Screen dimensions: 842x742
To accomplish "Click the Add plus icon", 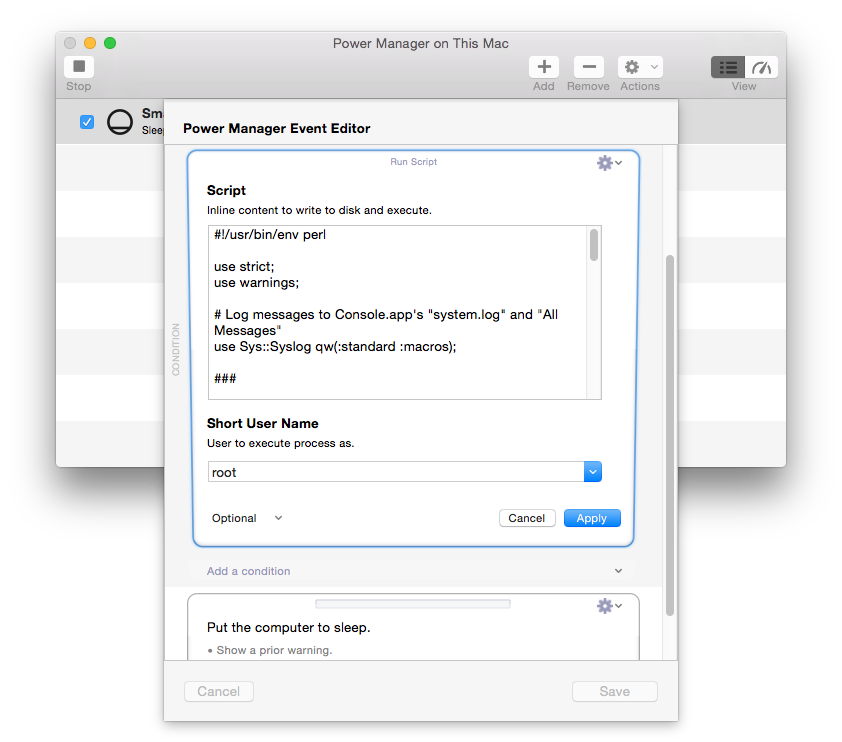I will click(544, 67).
